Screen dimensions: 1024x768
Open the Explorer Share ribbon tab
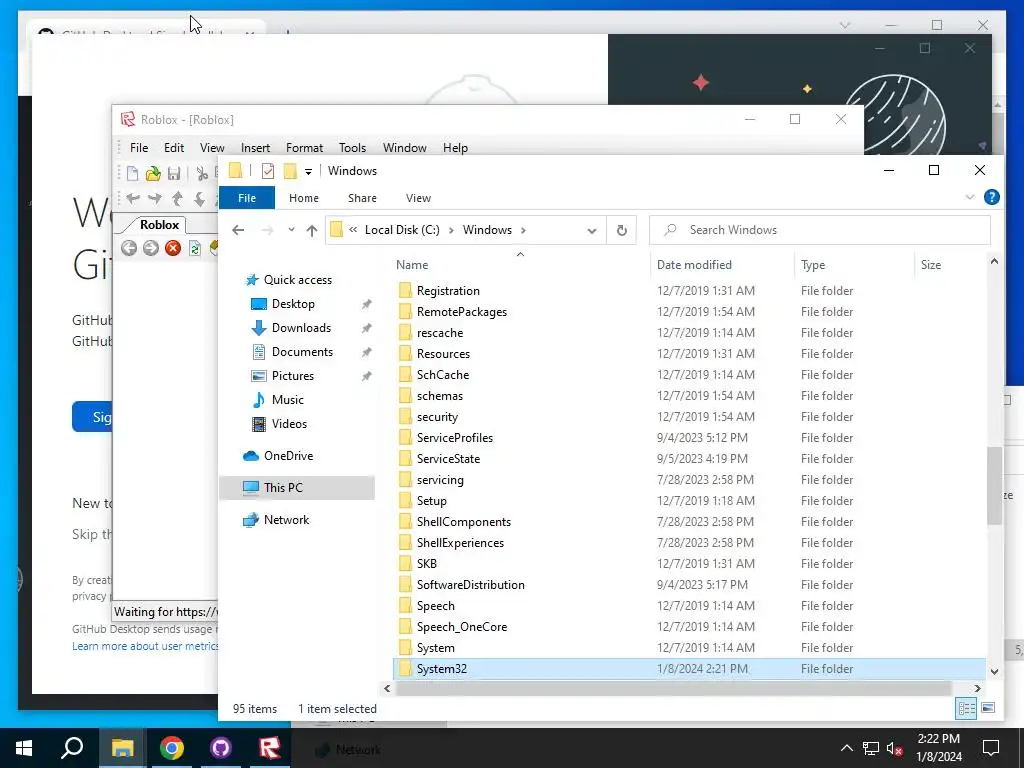tap(362, 198)
